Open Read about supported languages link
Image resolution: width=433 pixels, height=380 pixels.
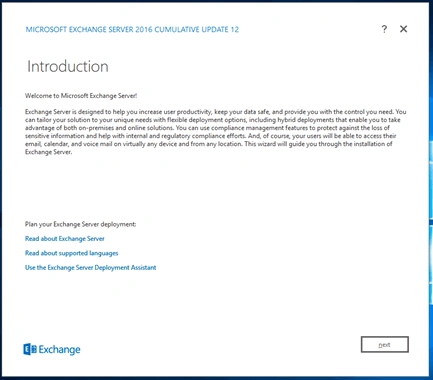click(72, 253)
